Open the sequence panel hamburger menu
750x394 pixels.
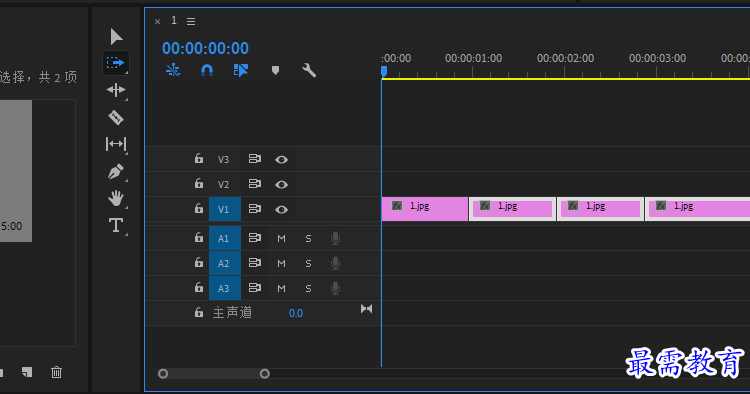[191, 22]
